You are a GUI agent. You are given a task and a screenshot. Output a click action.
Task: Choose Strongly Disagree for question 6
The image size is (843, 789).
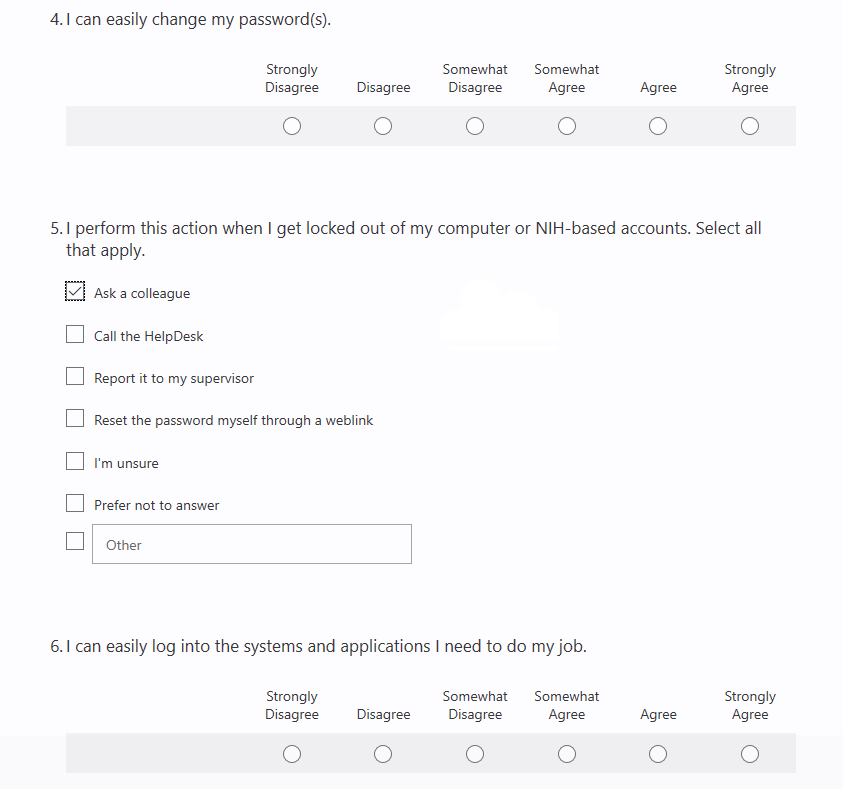point(292,754)
